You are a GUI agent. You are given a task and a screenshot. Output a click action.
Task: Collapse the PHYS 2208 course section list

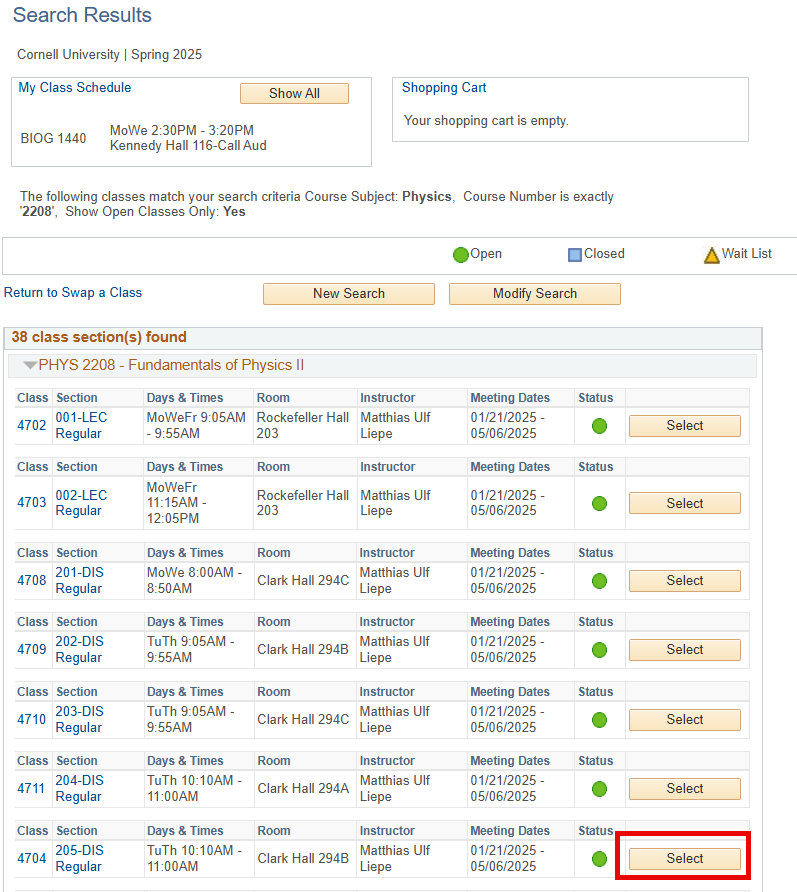30,366
